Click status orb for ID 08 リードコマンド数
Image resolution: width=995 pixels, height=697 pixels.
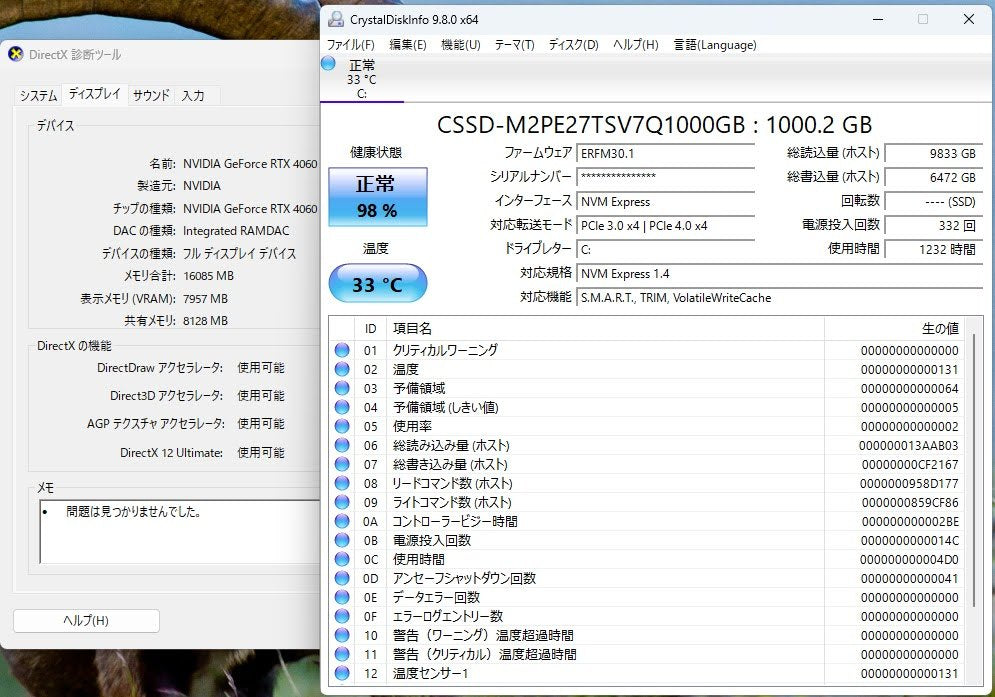[x=342, y=483]
